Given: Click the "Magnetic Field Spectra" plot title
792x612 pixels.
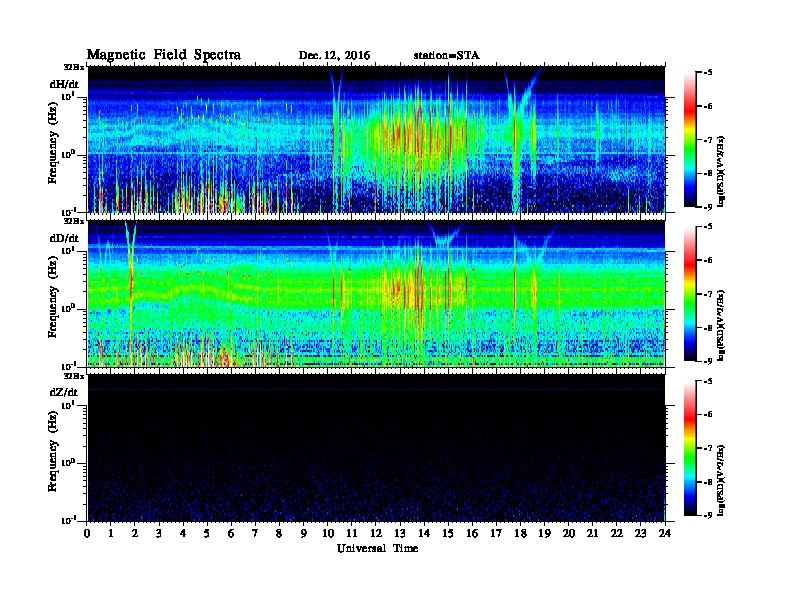Looking at the screenshot, I should pos(164,55).
